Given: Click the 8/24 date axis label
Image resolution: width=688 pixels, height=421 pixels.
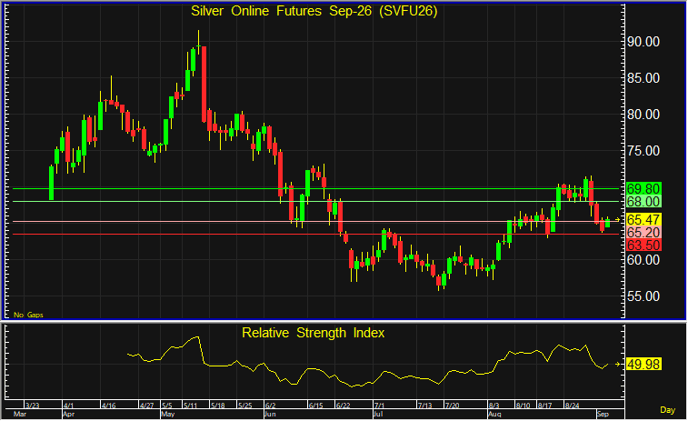Looking at the screenshot, I should [x=572, y=405].
